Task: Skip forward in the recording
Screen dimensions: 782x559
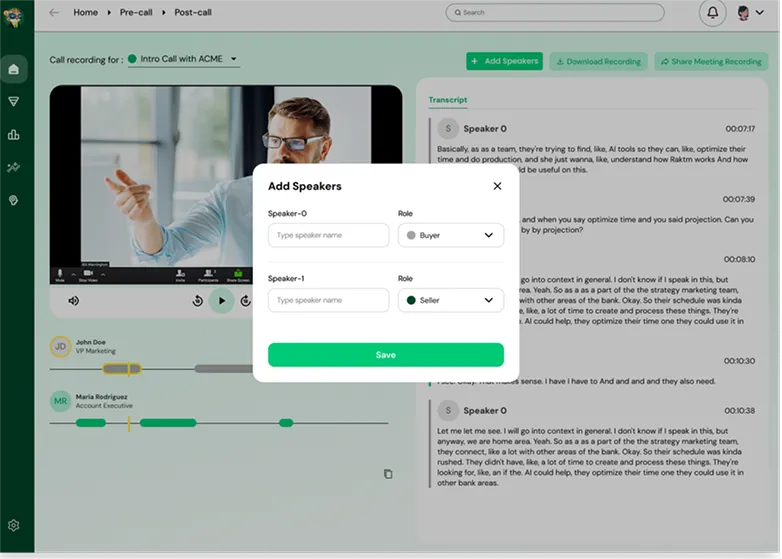Action: coord(246,301)
